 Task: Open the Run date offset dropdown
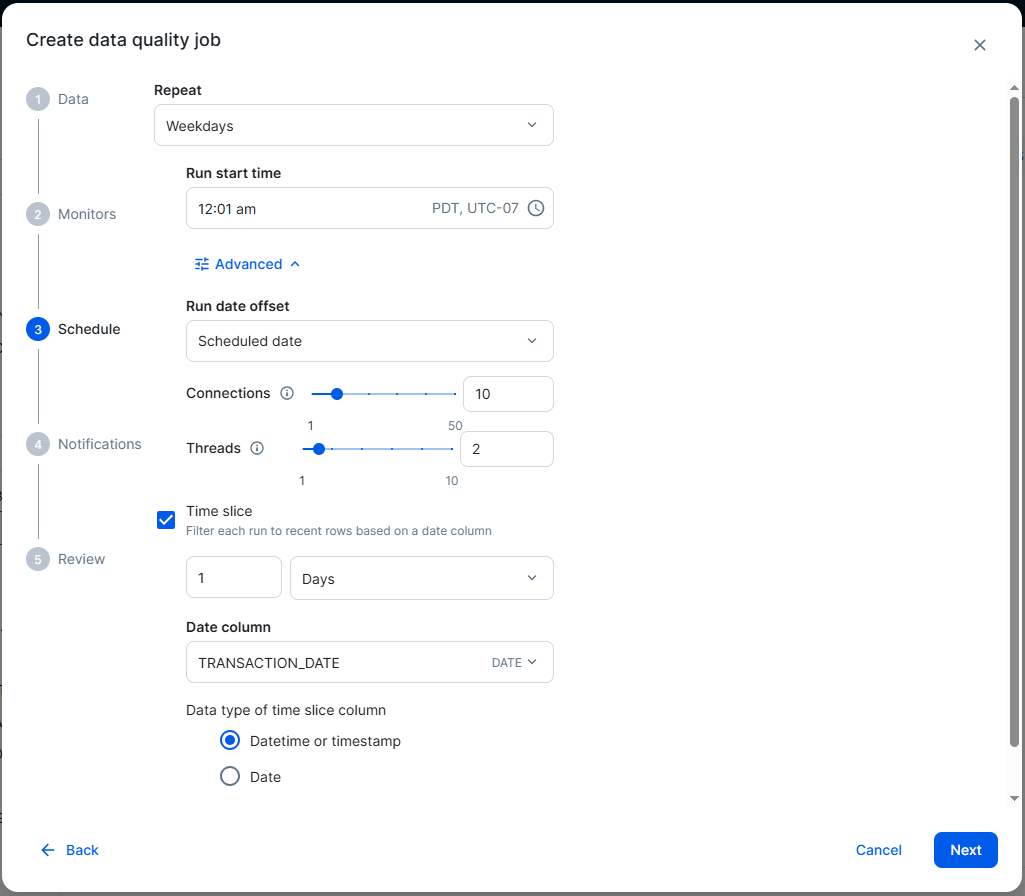point(369,340)
